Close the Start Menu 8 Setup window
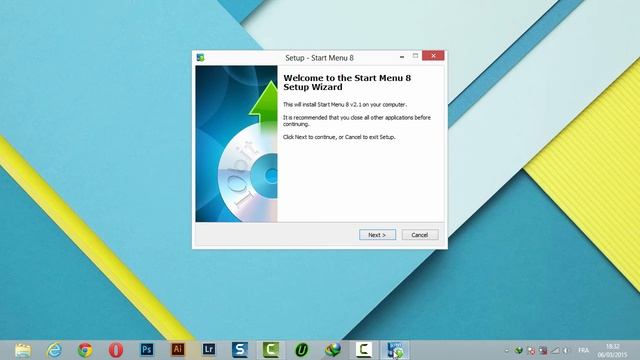This screenshot has width=640, height=360. tap(433, 56)
